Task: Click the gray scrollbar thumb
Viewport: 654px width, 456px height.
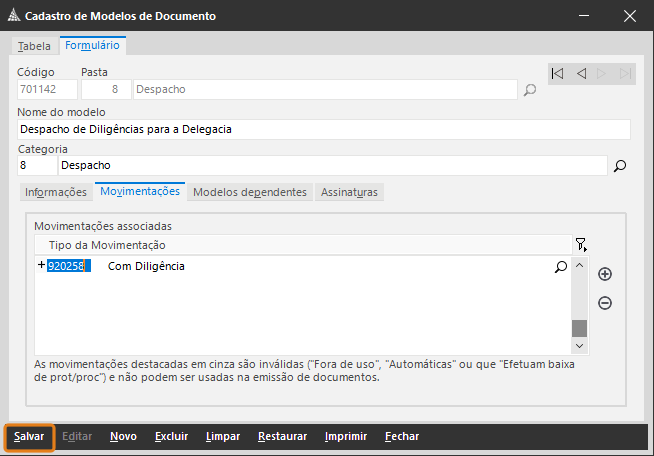Action: click(579, 328)
